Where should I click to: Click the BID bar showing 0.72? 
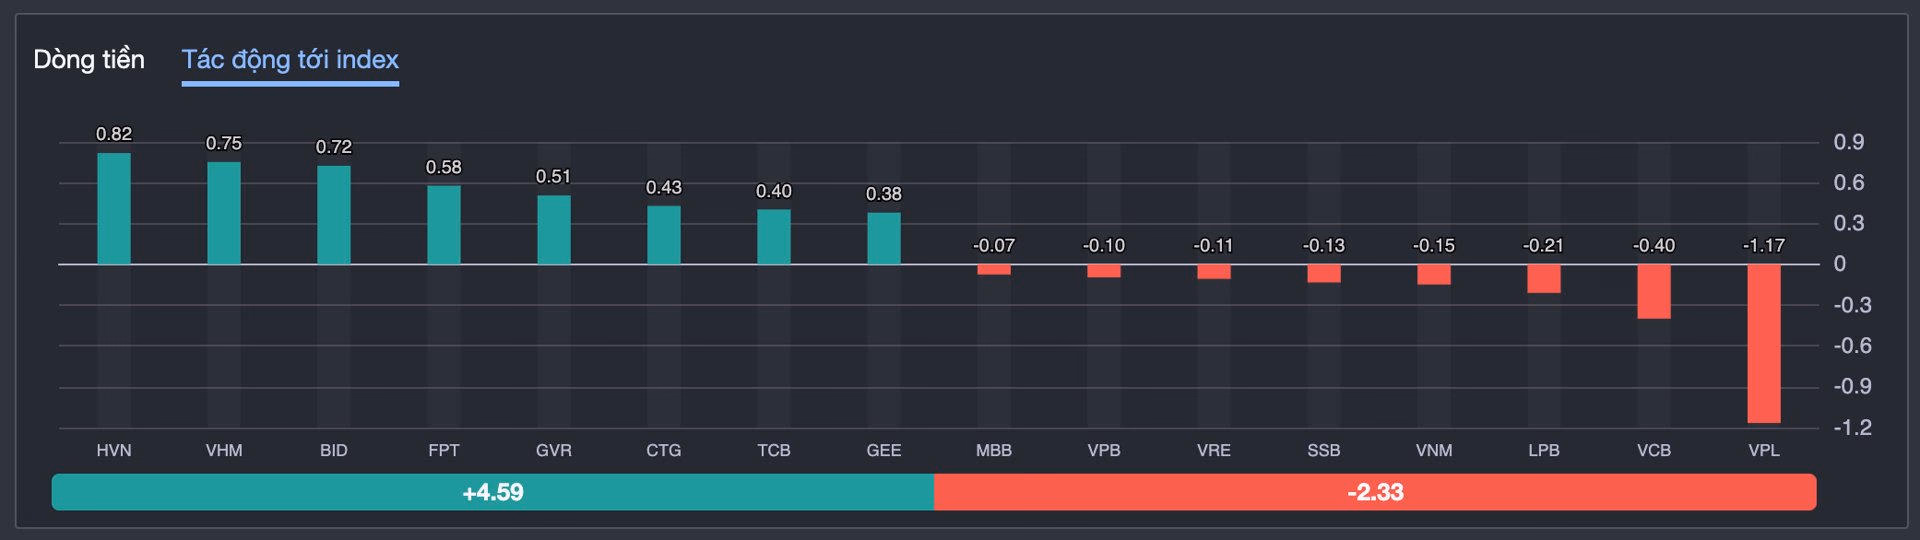(x=334, y=215)
